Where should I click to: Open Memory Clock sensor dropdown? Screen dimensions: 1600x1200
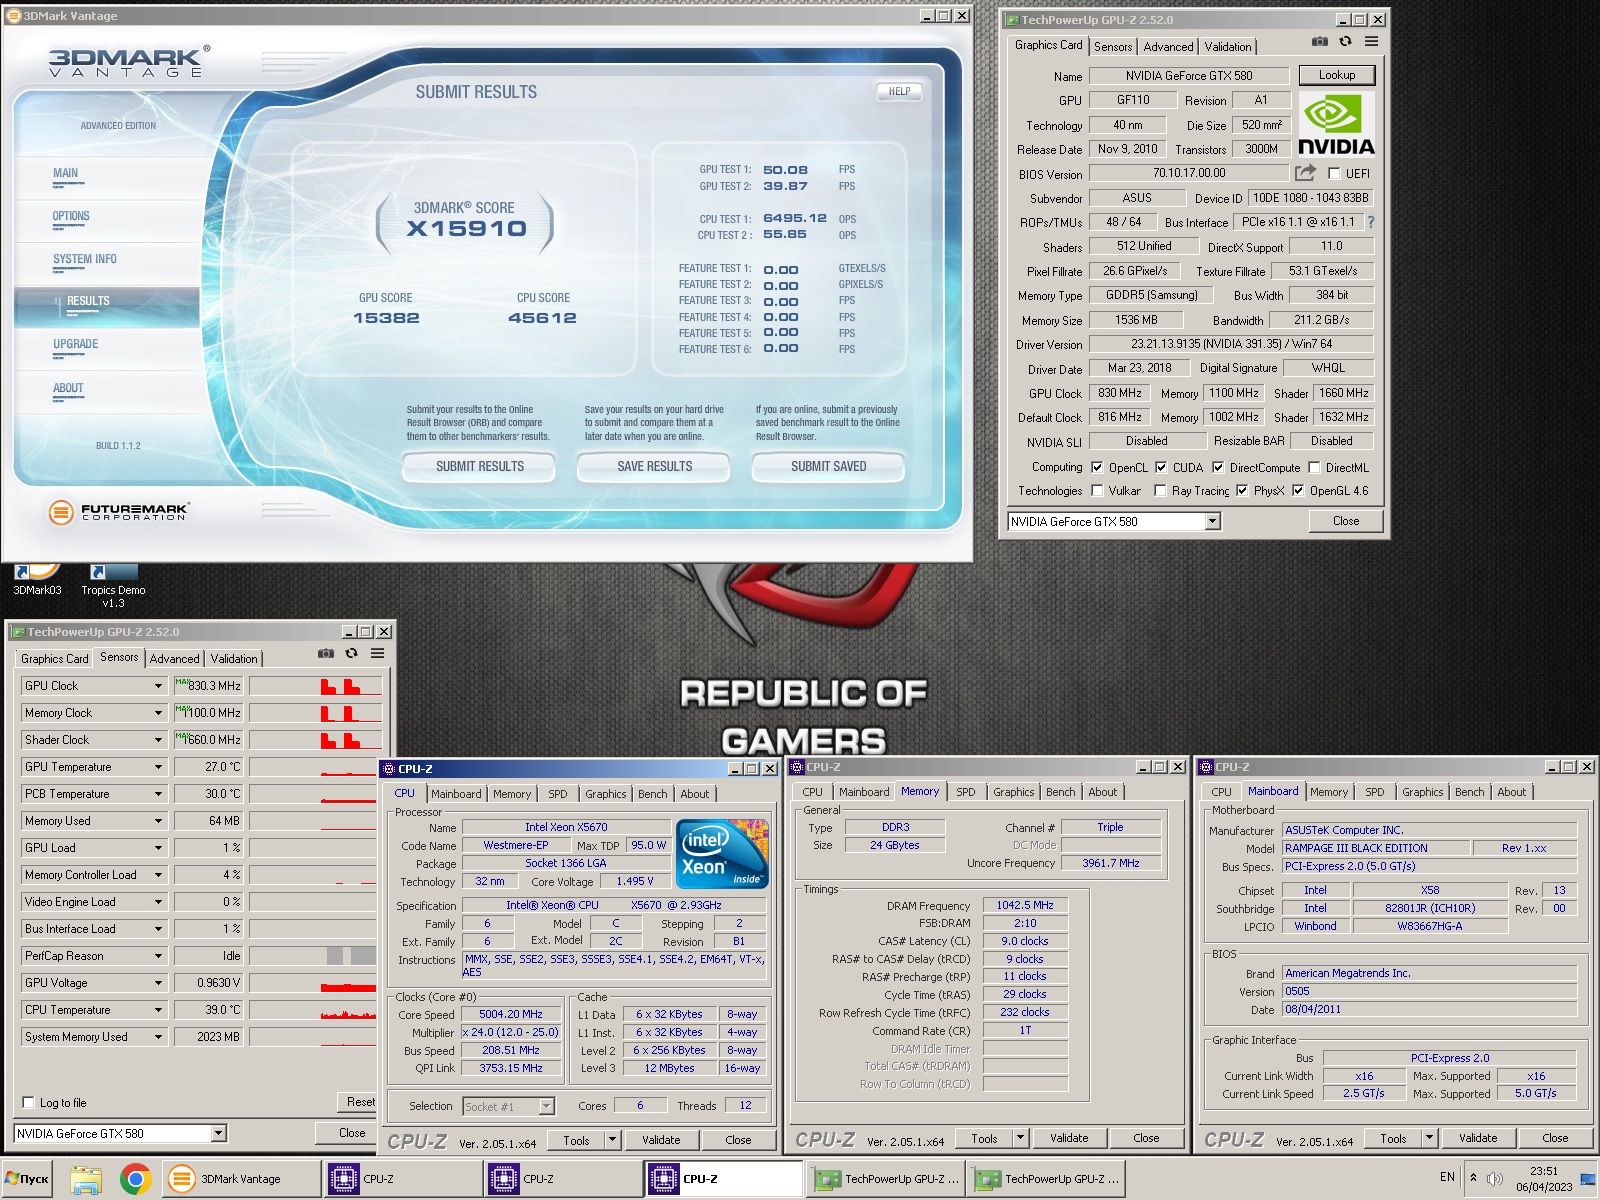(x=158, y=713)
